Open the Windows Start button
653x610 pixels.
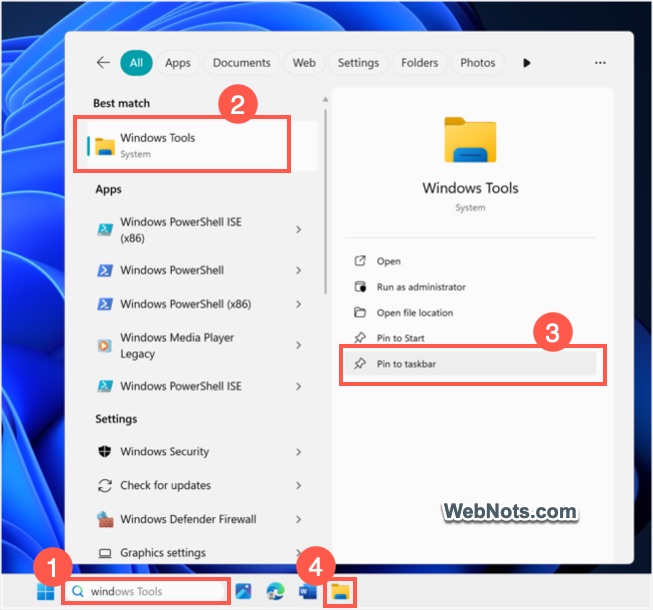point(45,591)
